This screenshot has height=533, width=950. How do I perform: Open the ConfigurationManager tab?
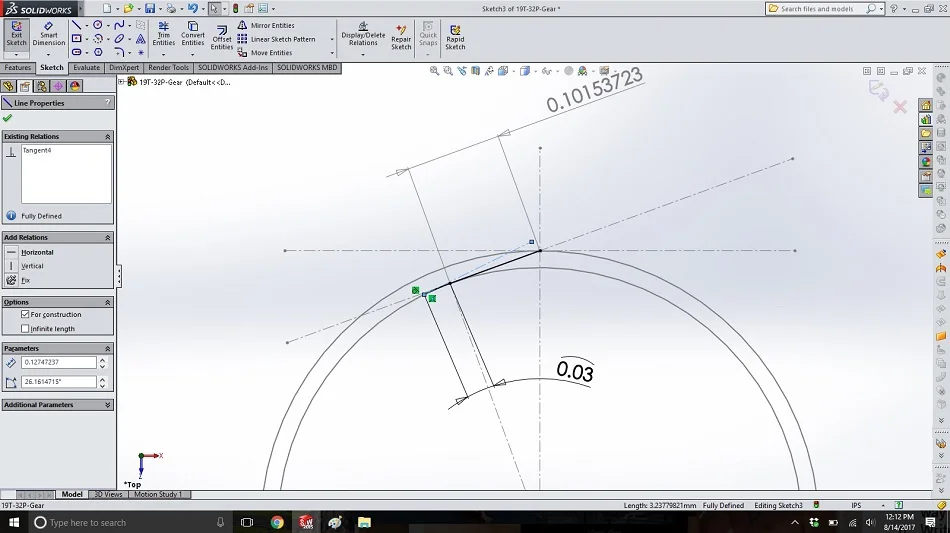41,86
